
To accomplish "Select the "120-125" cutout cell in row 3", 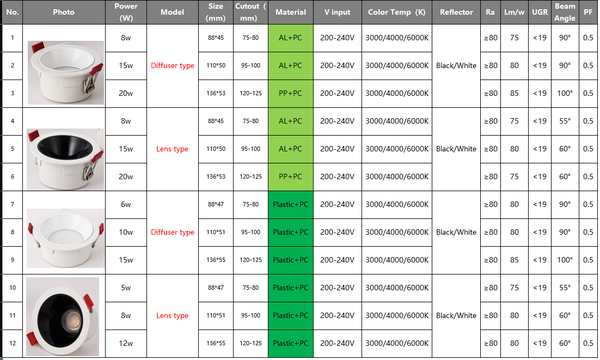I will [251, 93].
